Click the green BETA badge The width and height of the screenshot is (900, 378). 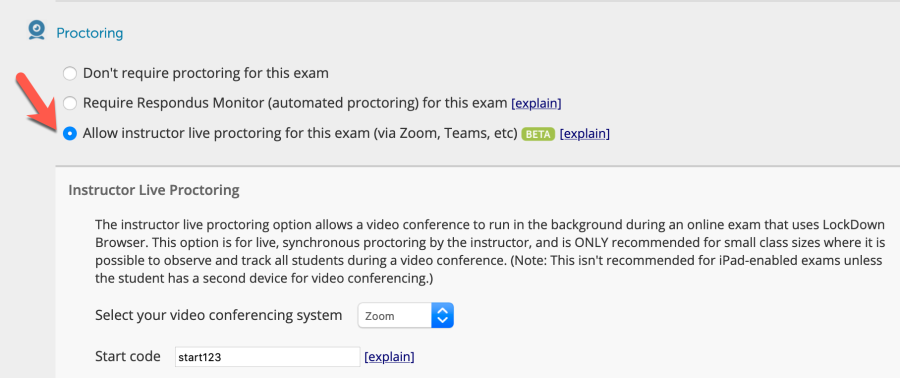click(x=538, y=134)
